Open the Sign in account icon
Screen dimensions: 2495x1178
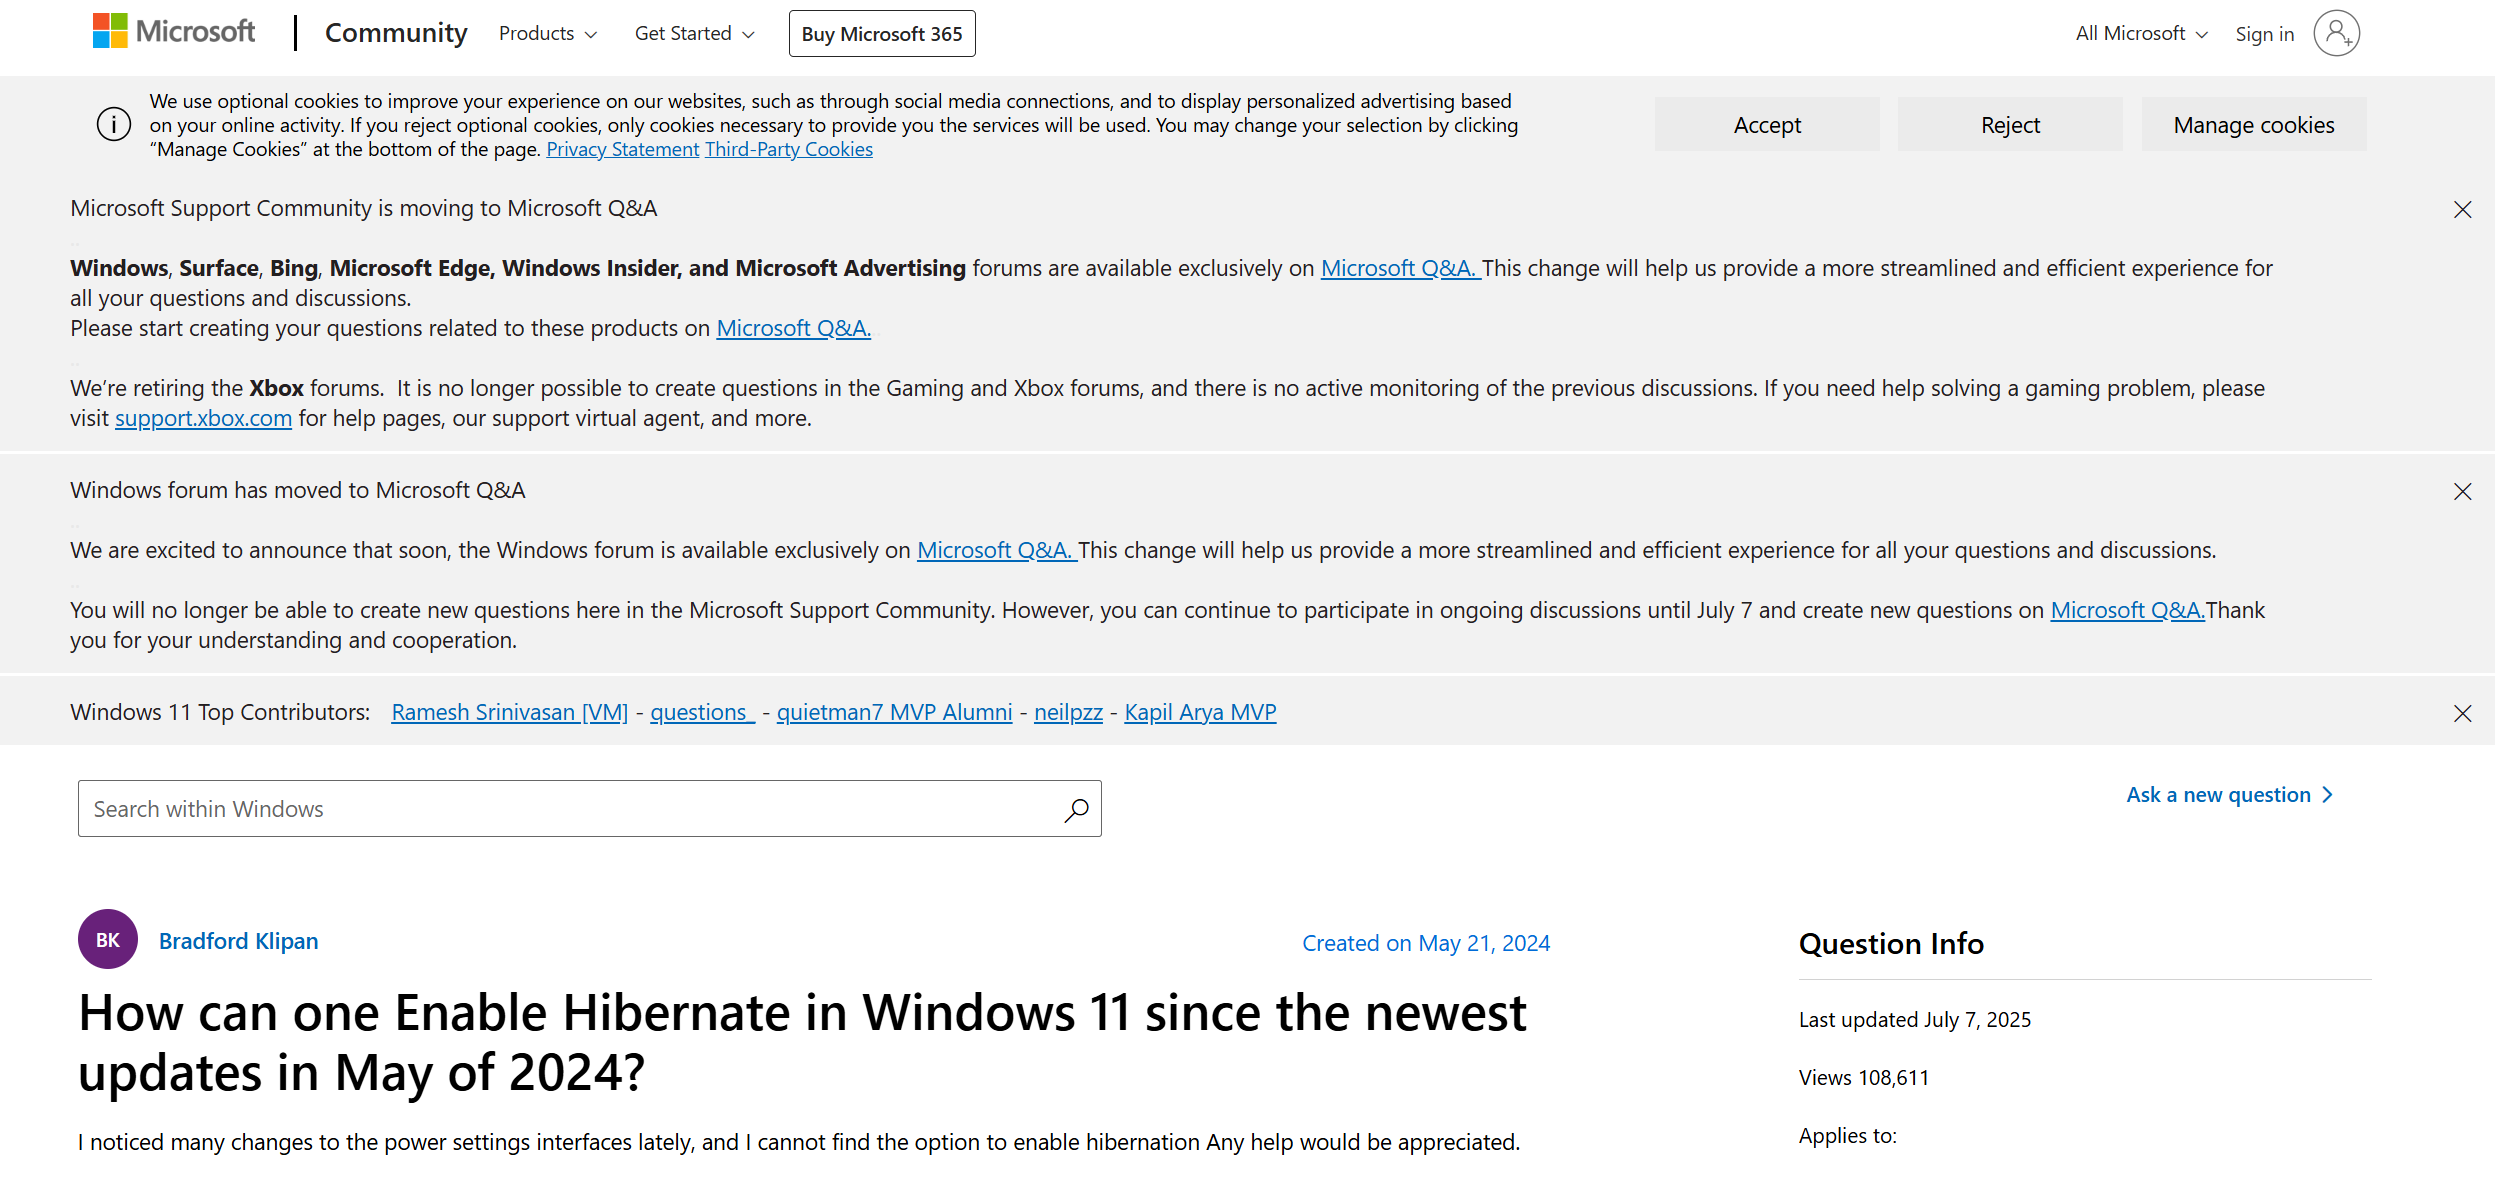click(x=2336, y=33)
